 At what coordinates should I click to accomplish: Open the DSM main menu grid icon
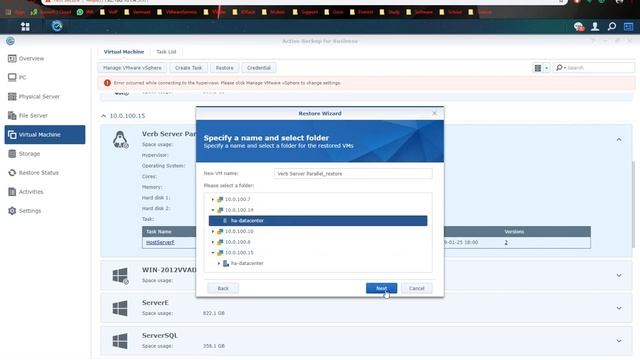click(x=25, y=27)
